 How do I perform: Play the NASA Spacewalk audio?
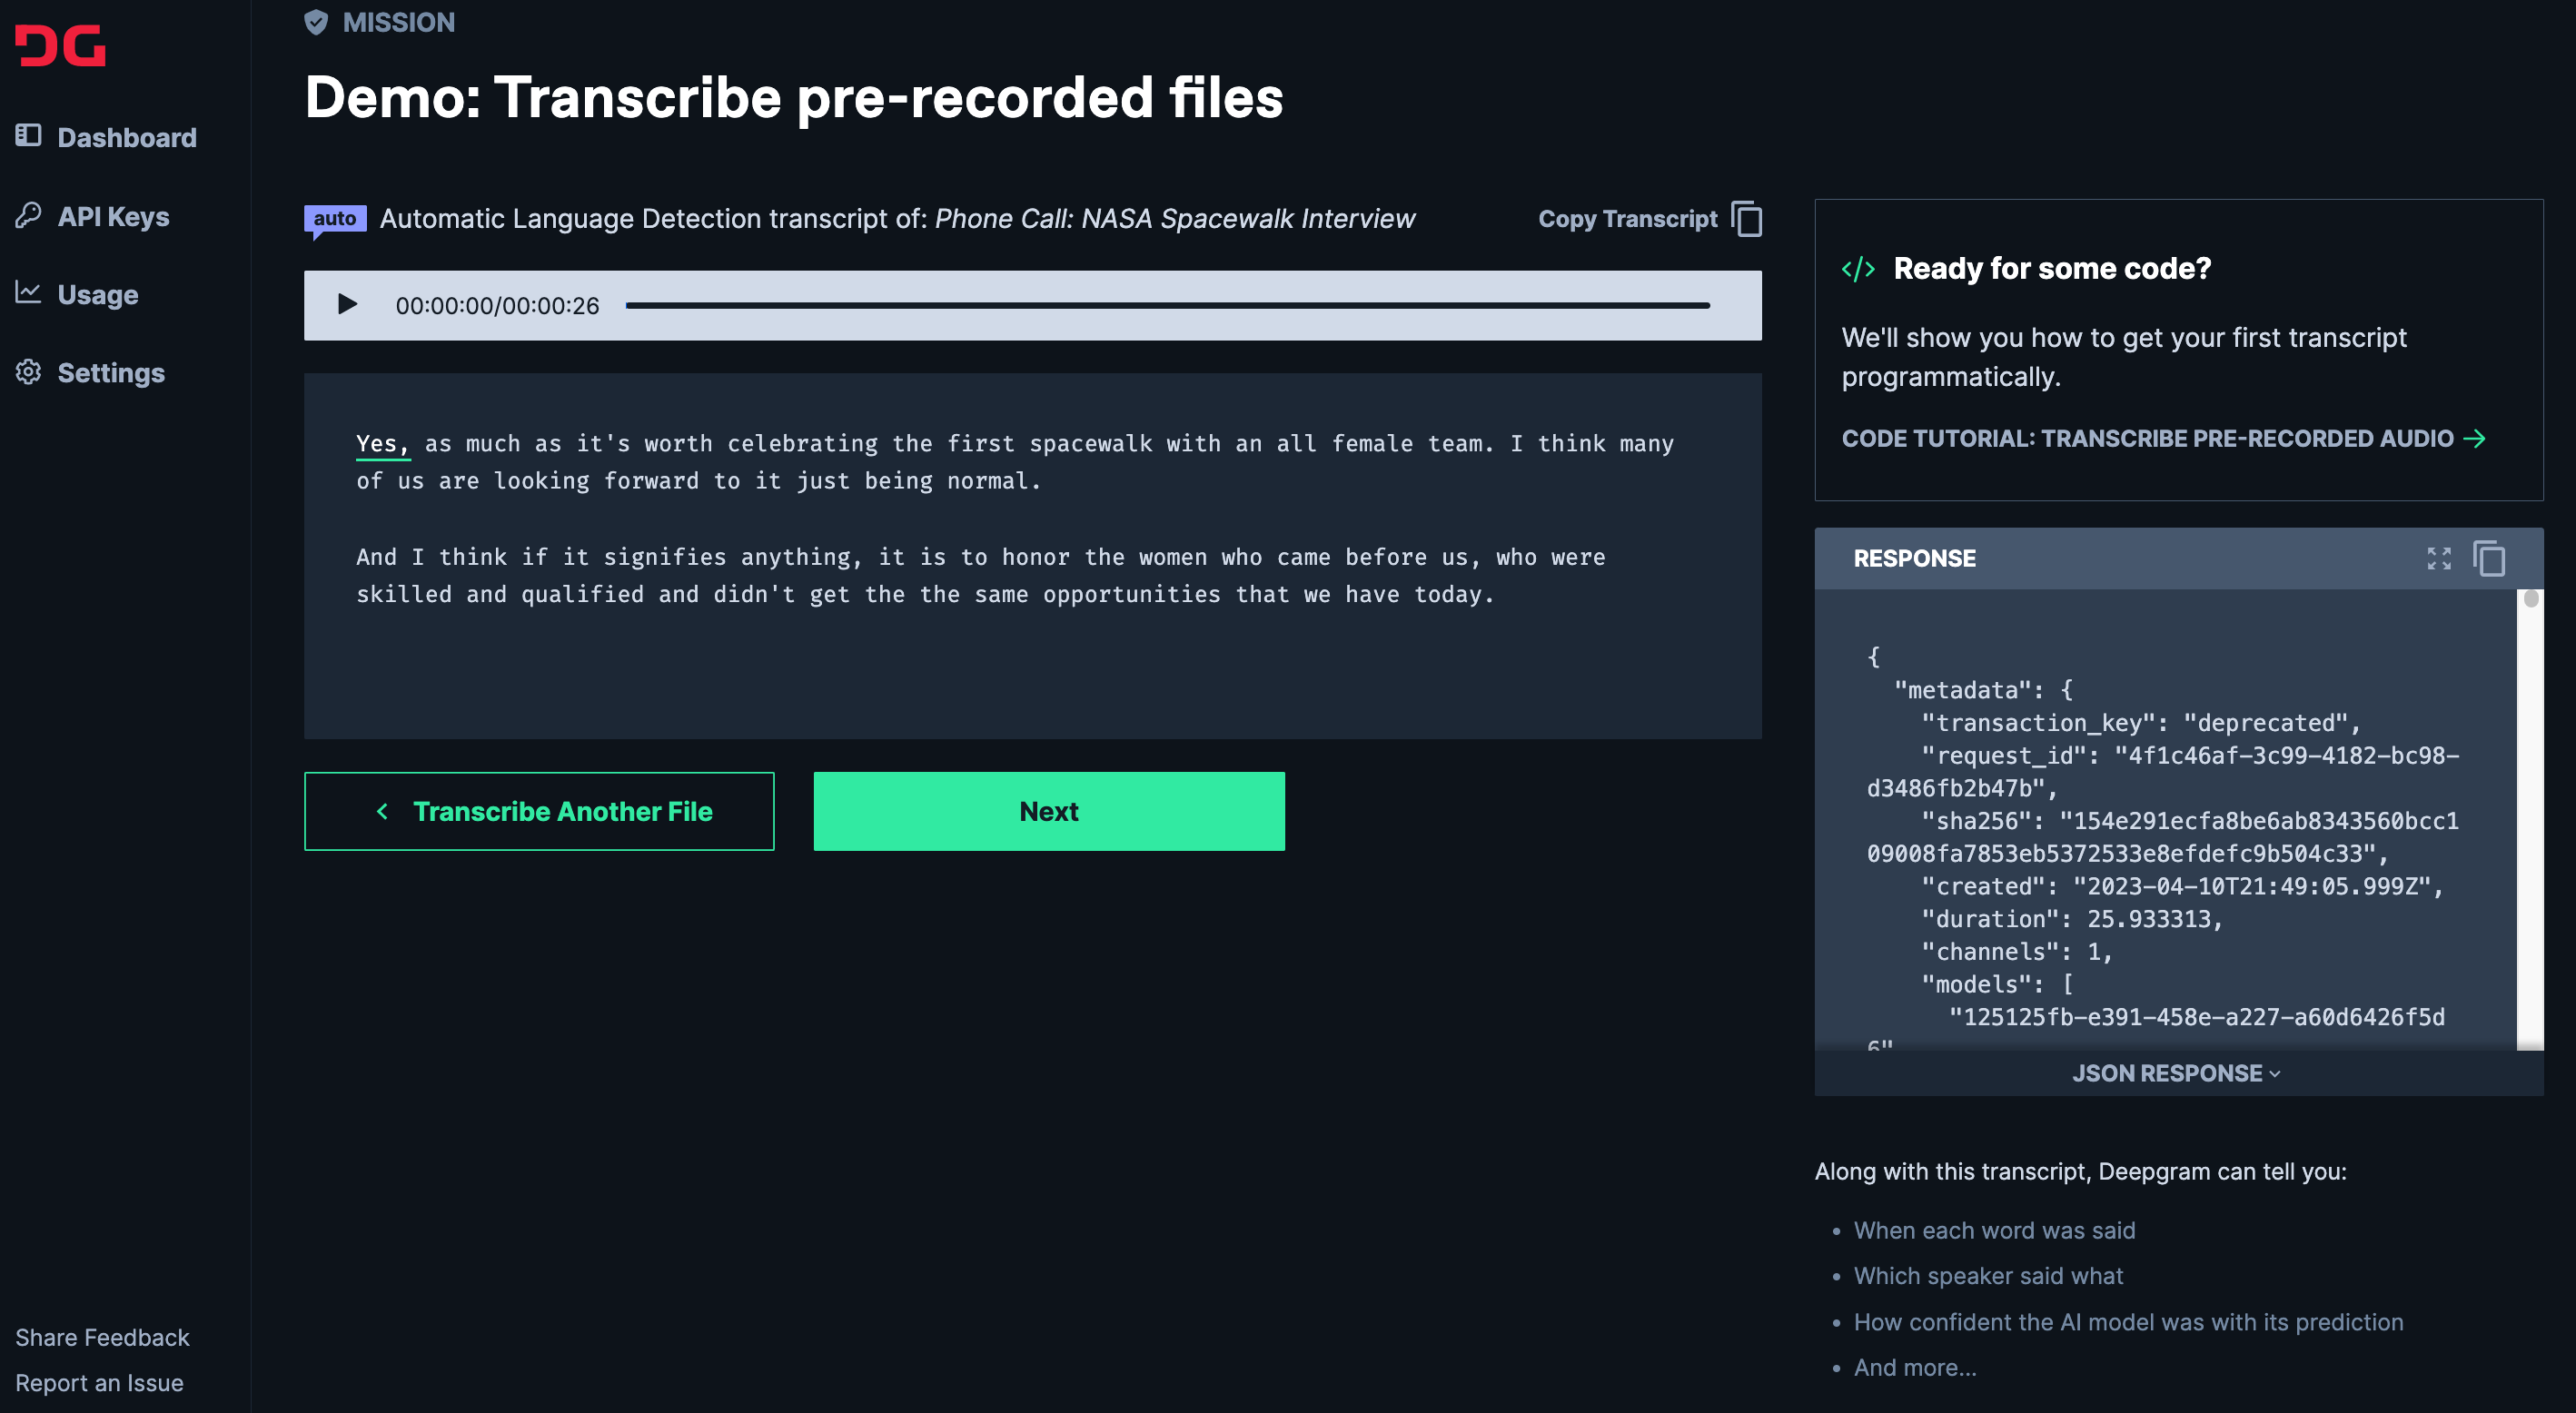(347, 304)
